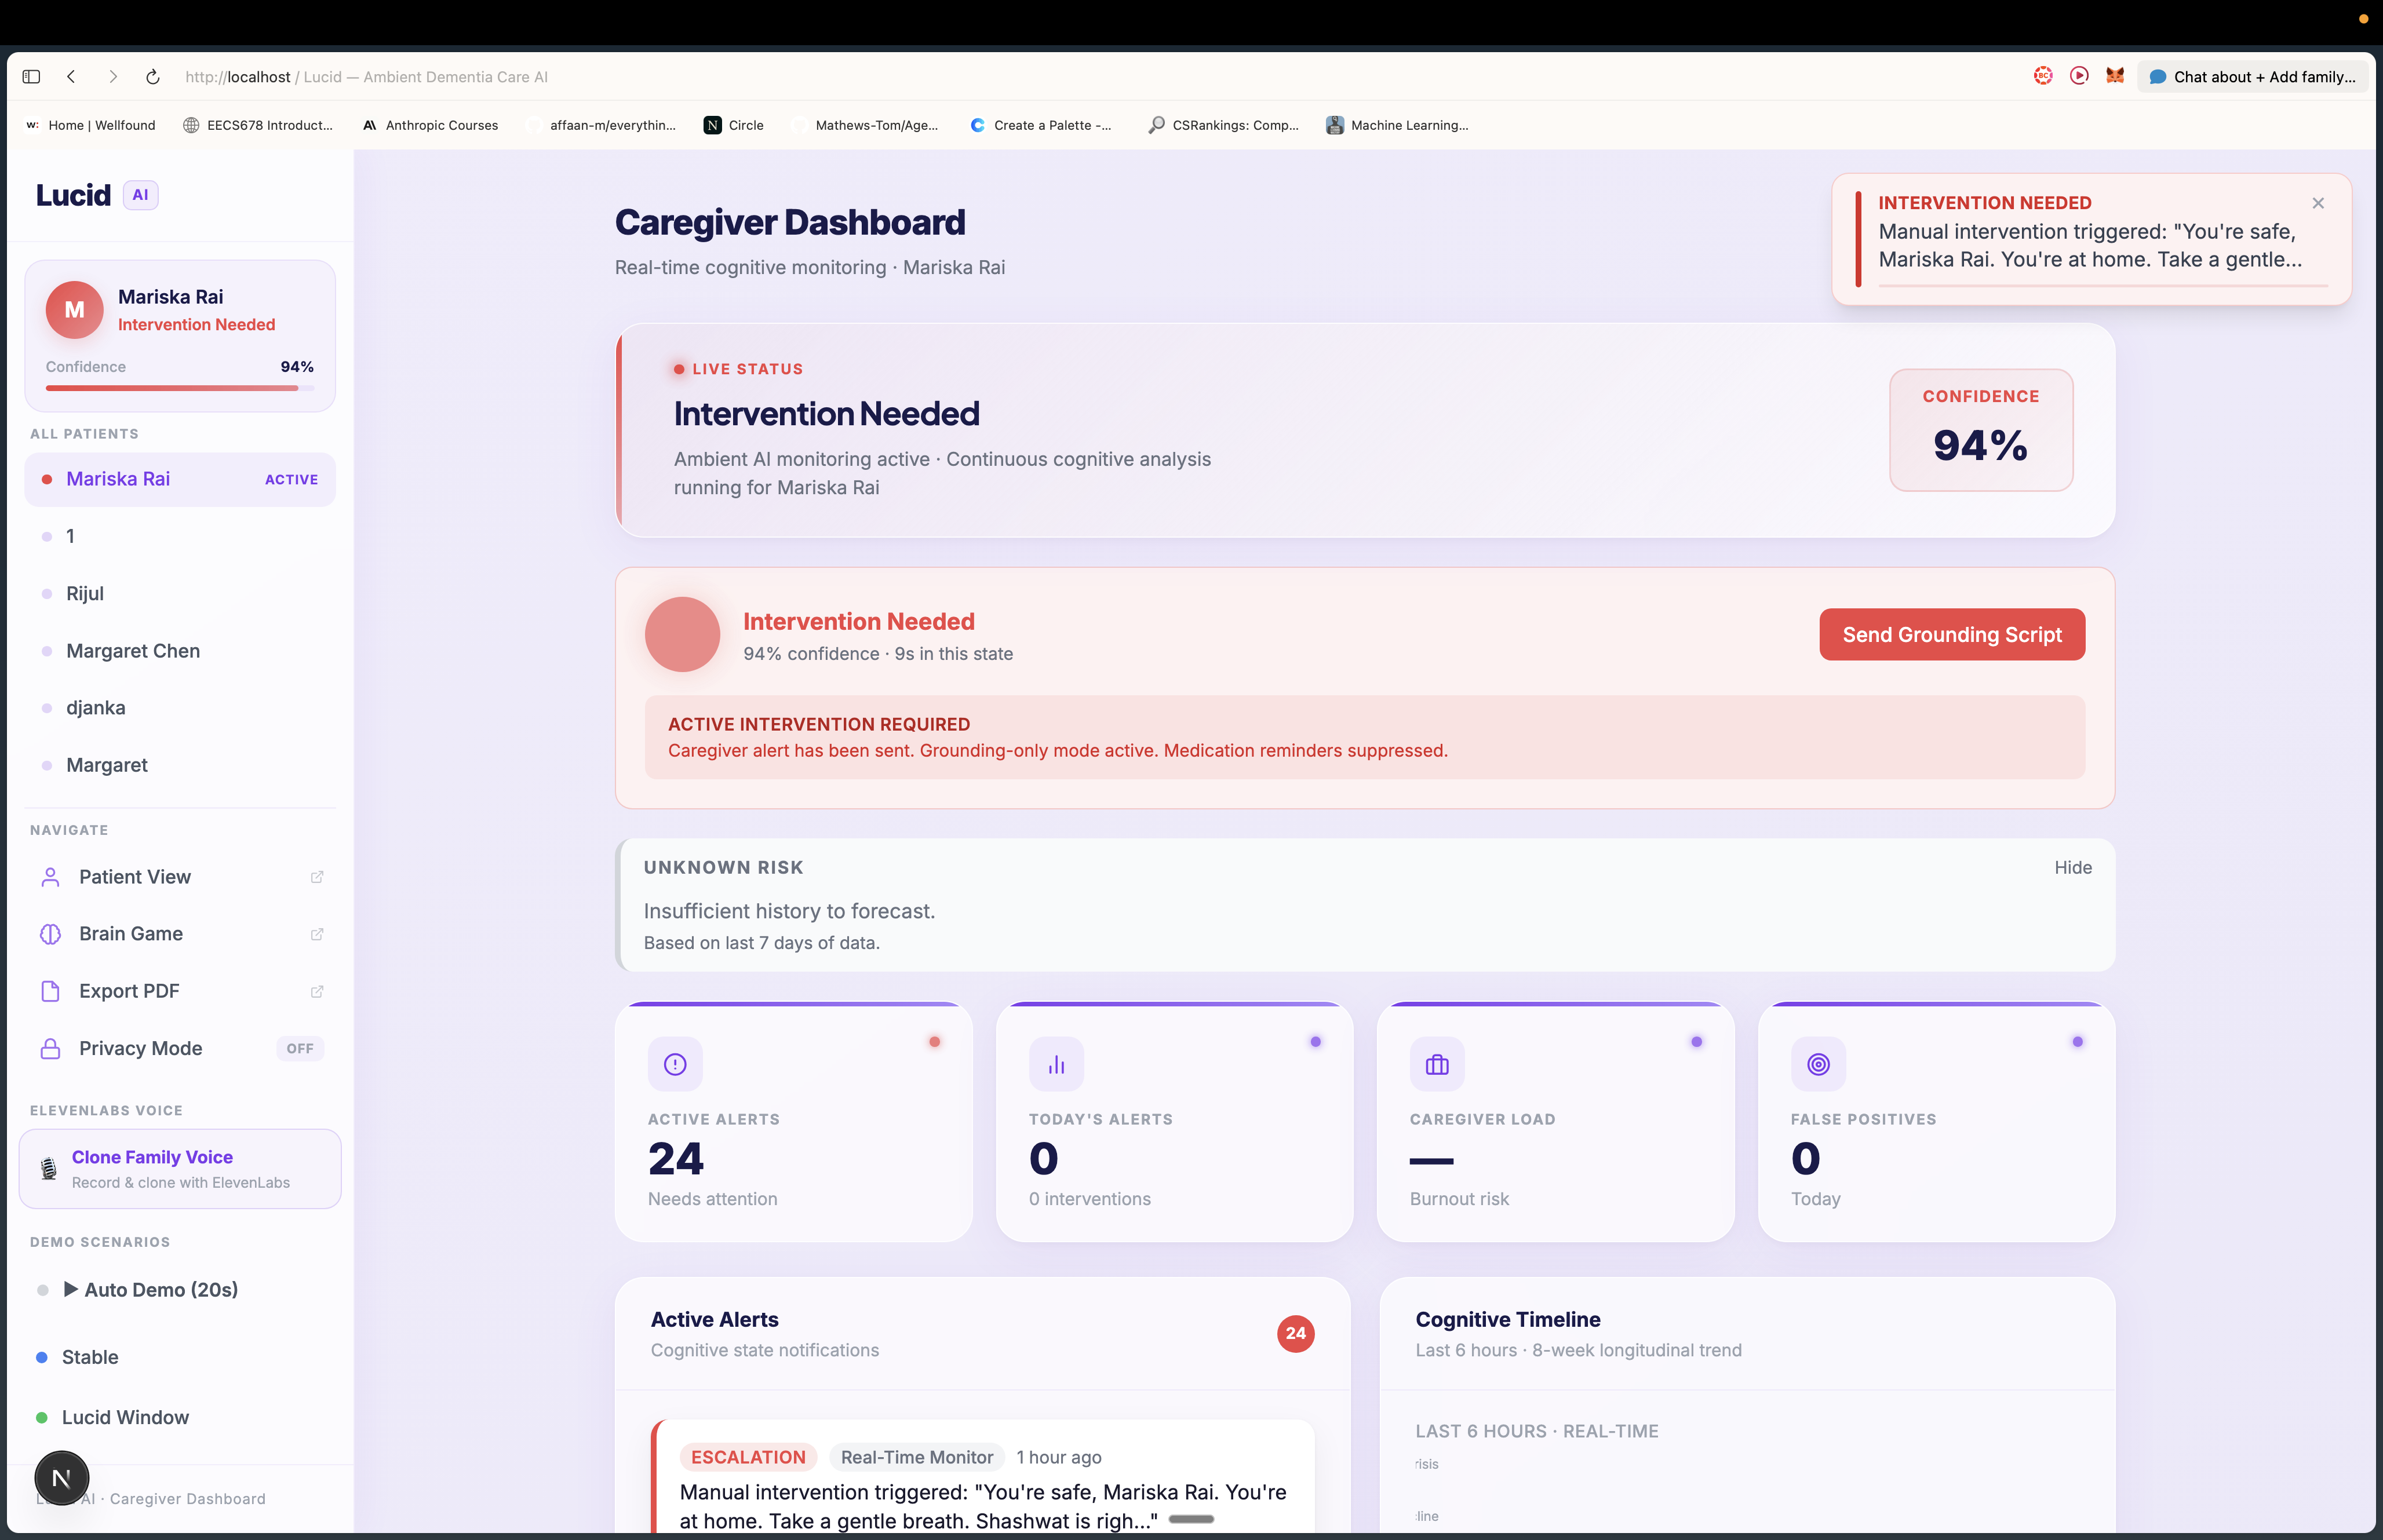This screenshot has height=1540, width=2383.
Task: Click the microphone icon for voice cloning
Action: [x=48, y=1168]
